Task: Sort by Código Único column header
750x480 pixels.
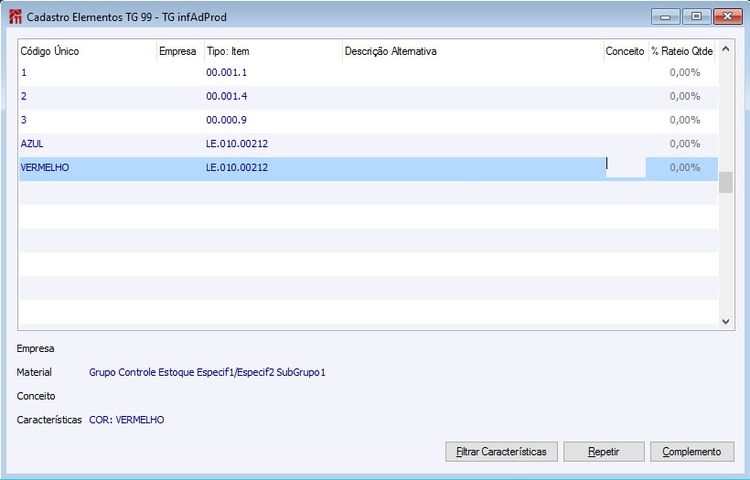Action: coord(88,51)
